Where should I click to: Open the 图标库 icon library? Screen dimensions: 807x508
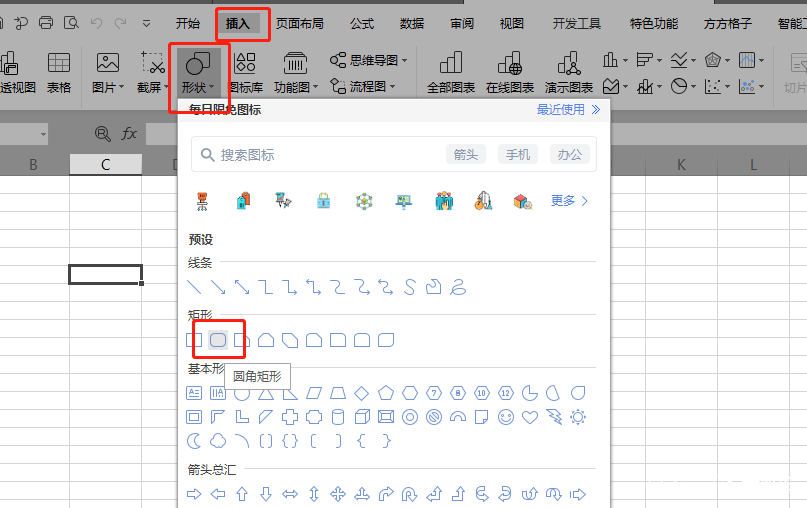[245, 73]
